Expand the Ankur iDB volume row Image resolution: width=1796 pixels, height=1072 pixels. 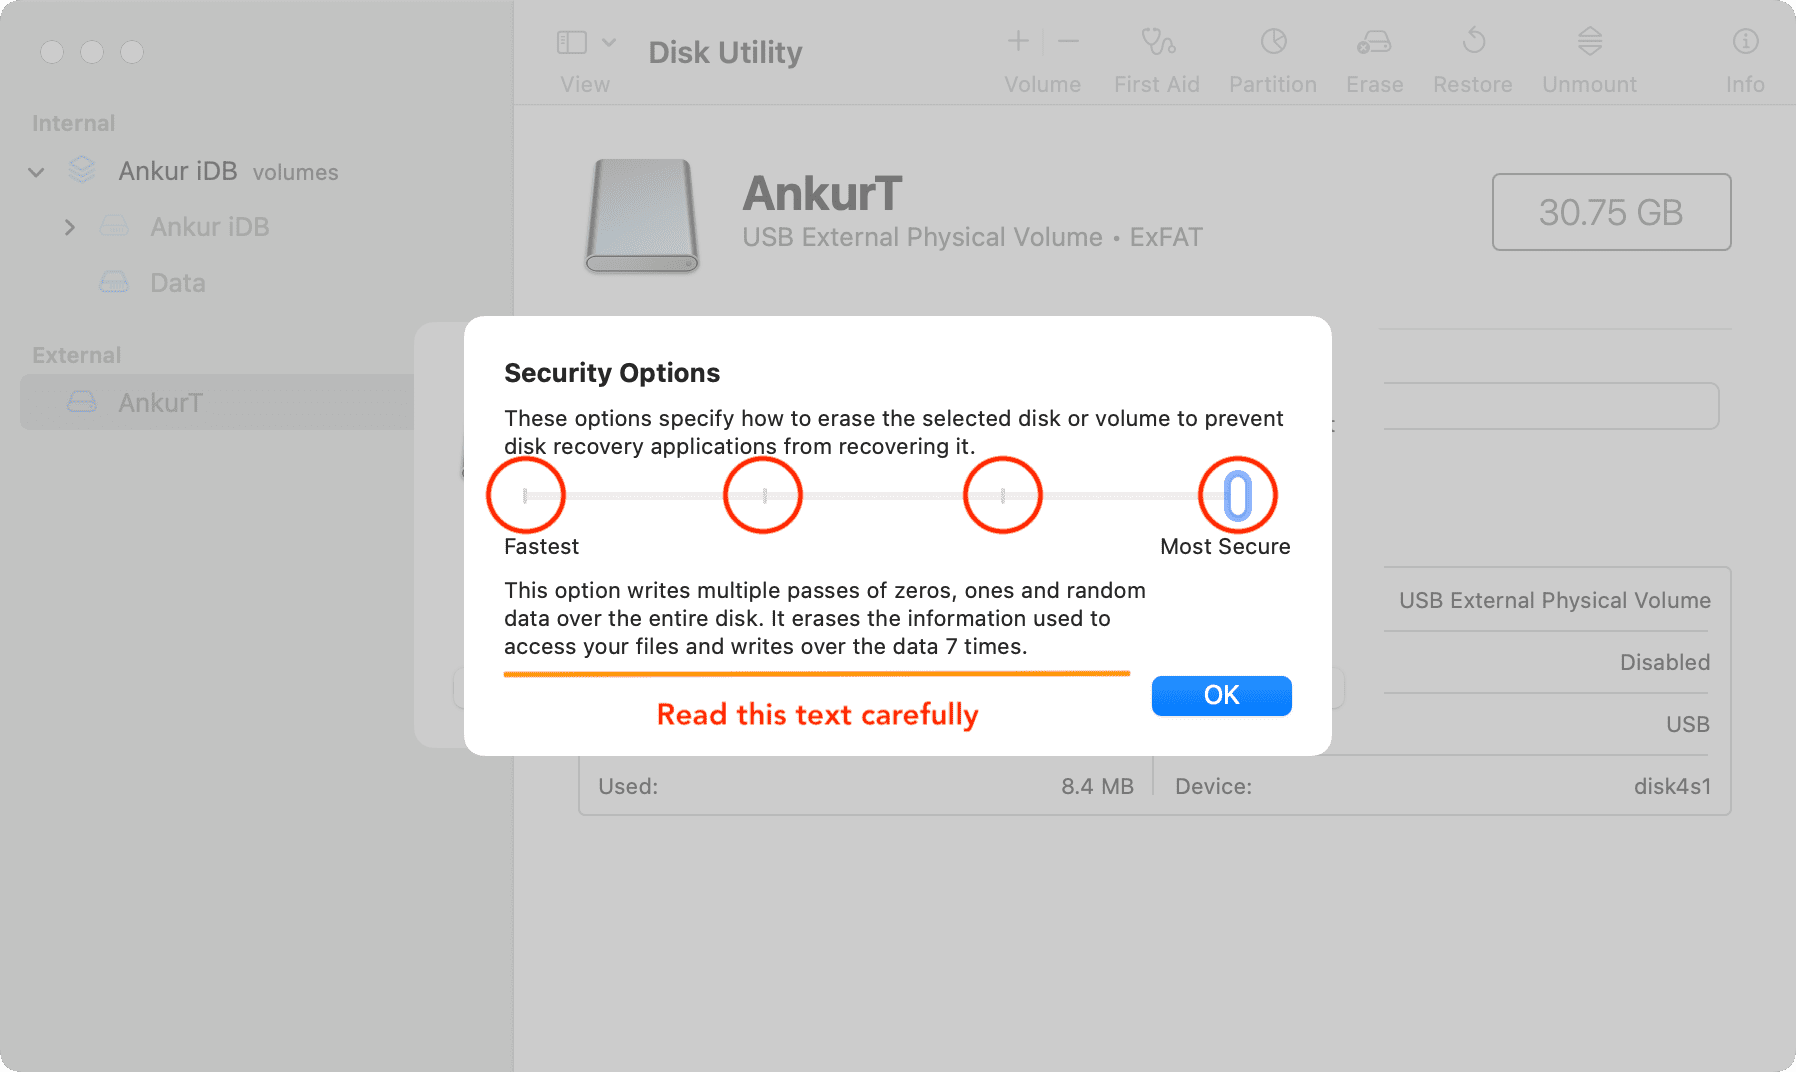click(x=70, y=227)
